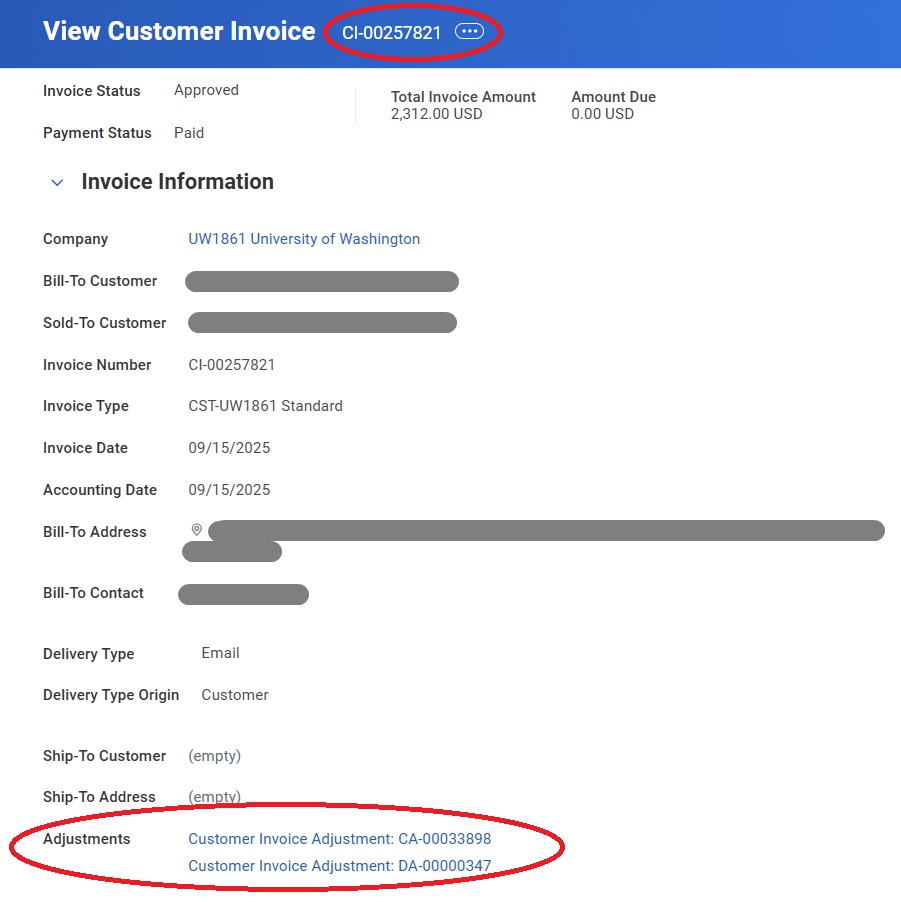Viewport: 901px width, 902px height.
Task: Select the Invoice Status value Approved
Action: pyautogui.click(x=206, y=90)
